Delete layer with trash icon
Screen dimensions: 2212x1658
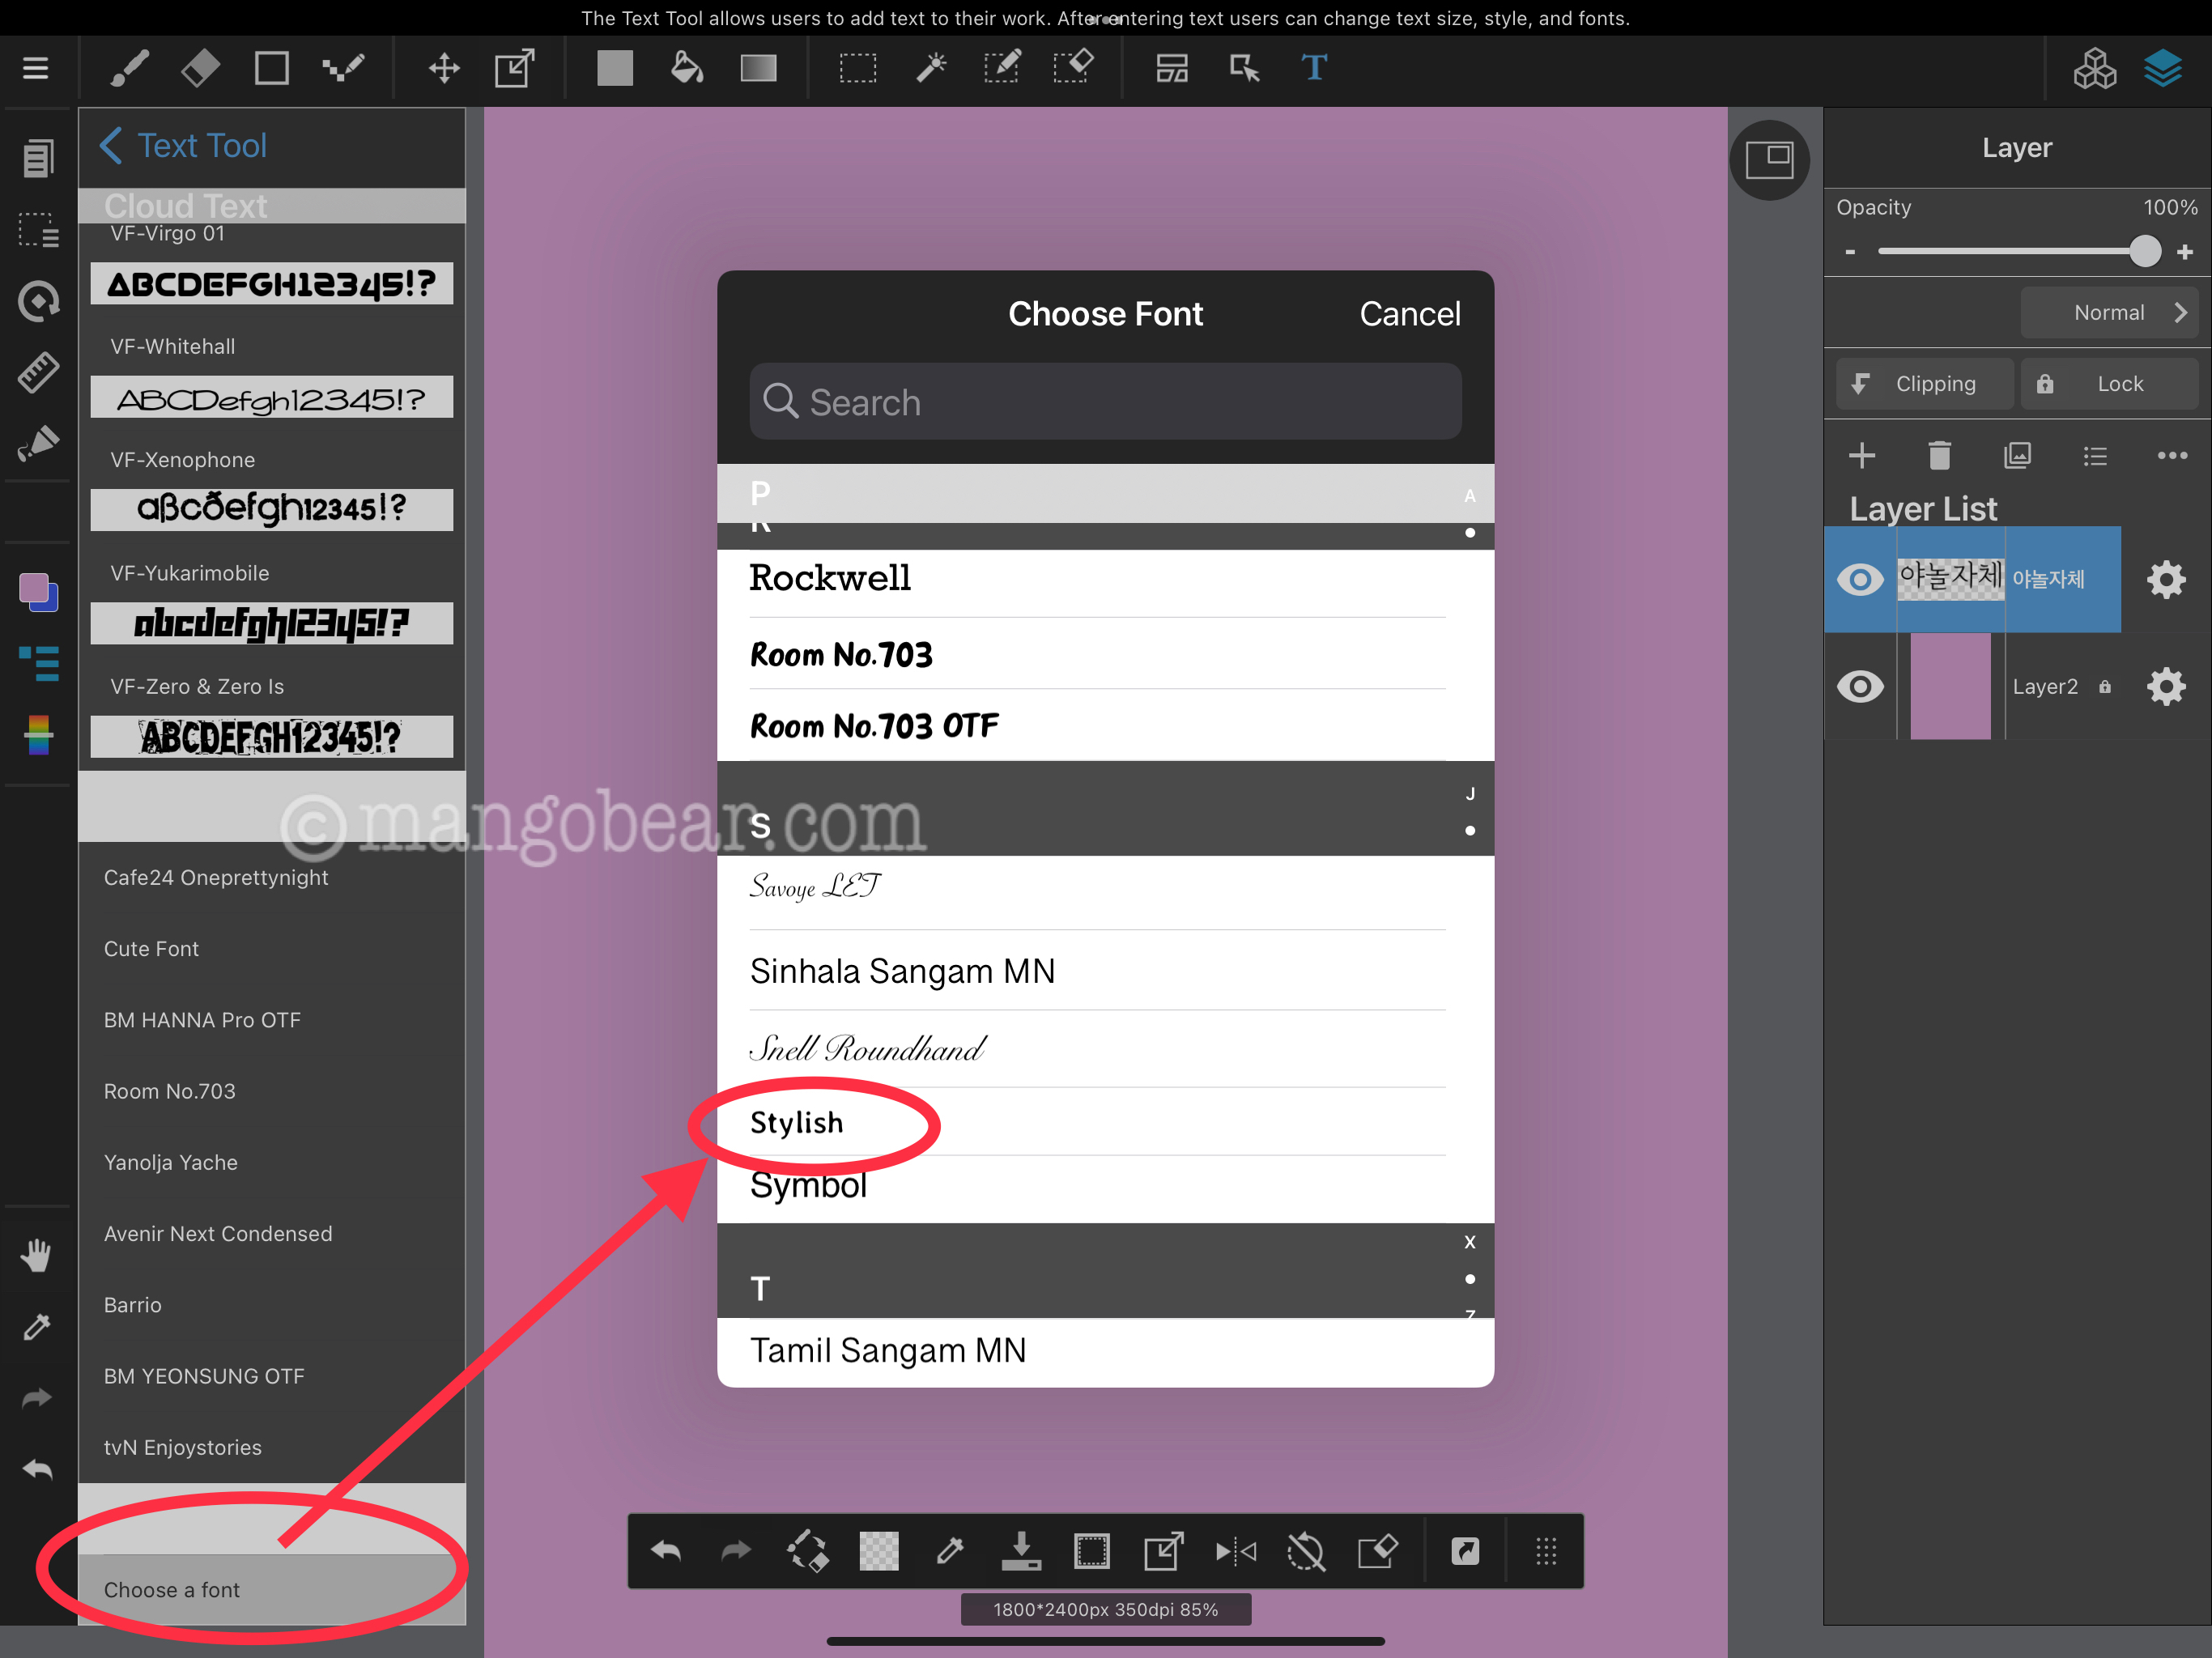[x=1939, y=456]
